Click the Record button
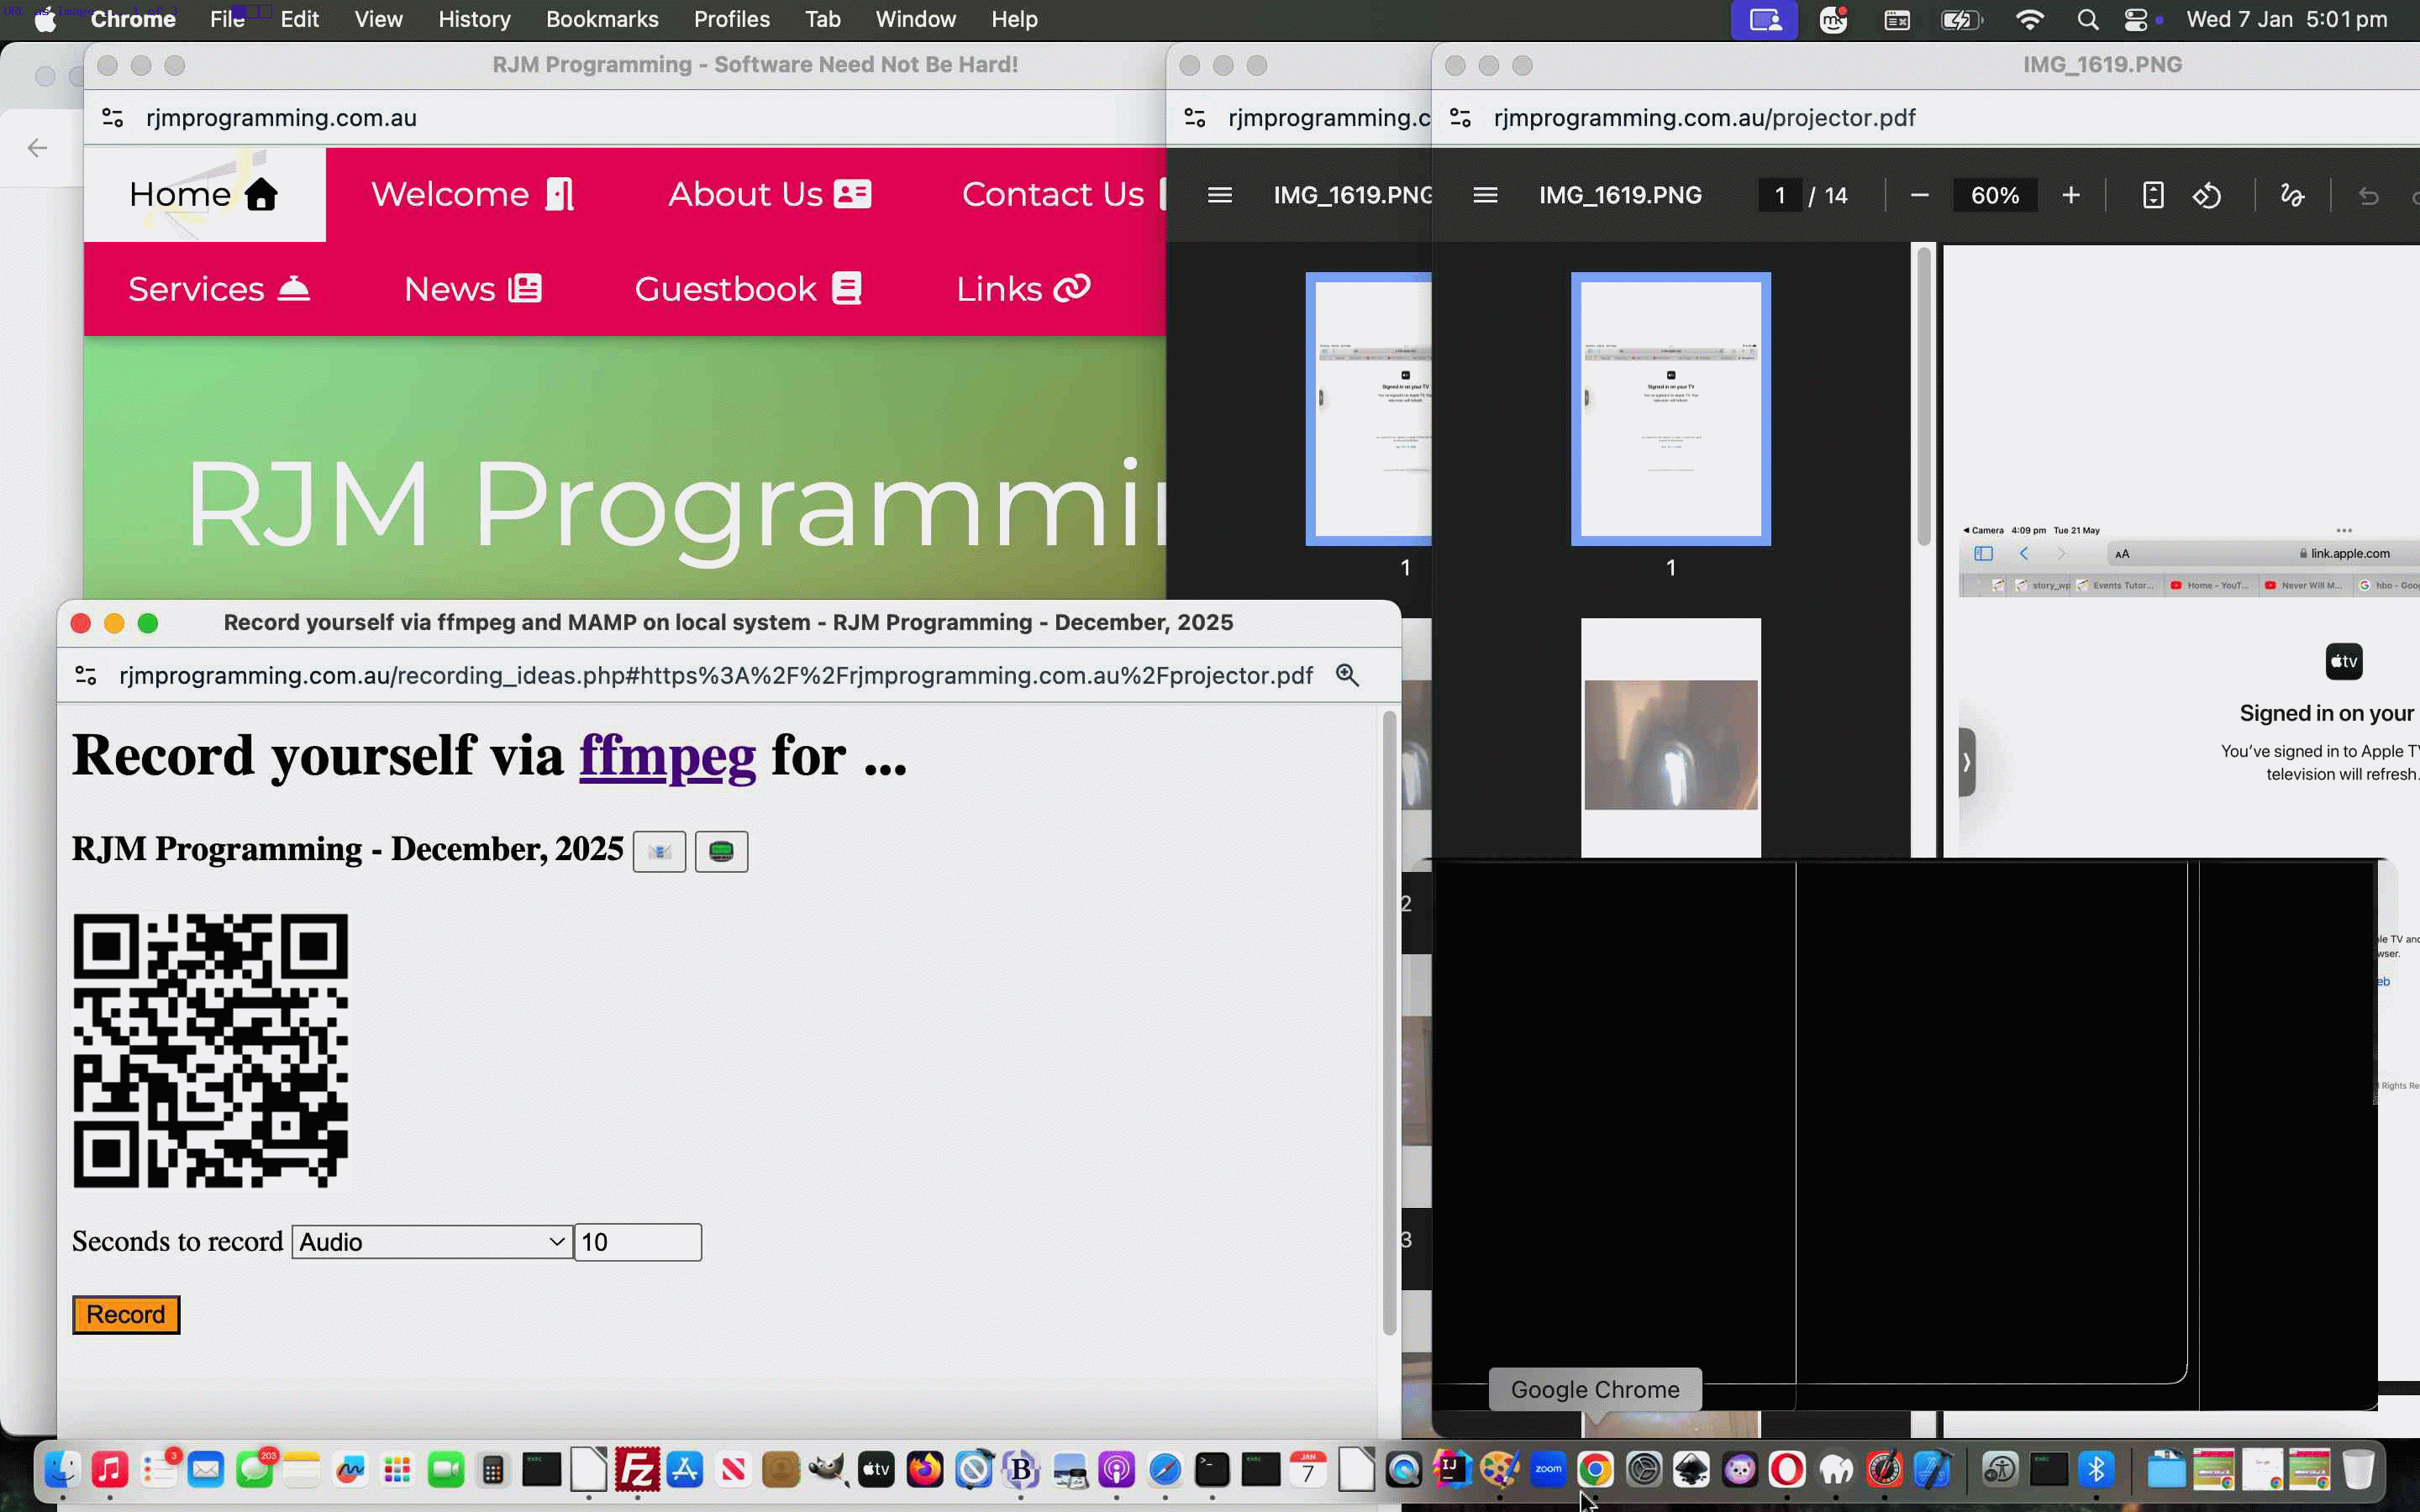This screenshot has height=1512, width=2420. [x=125, y=1314]
